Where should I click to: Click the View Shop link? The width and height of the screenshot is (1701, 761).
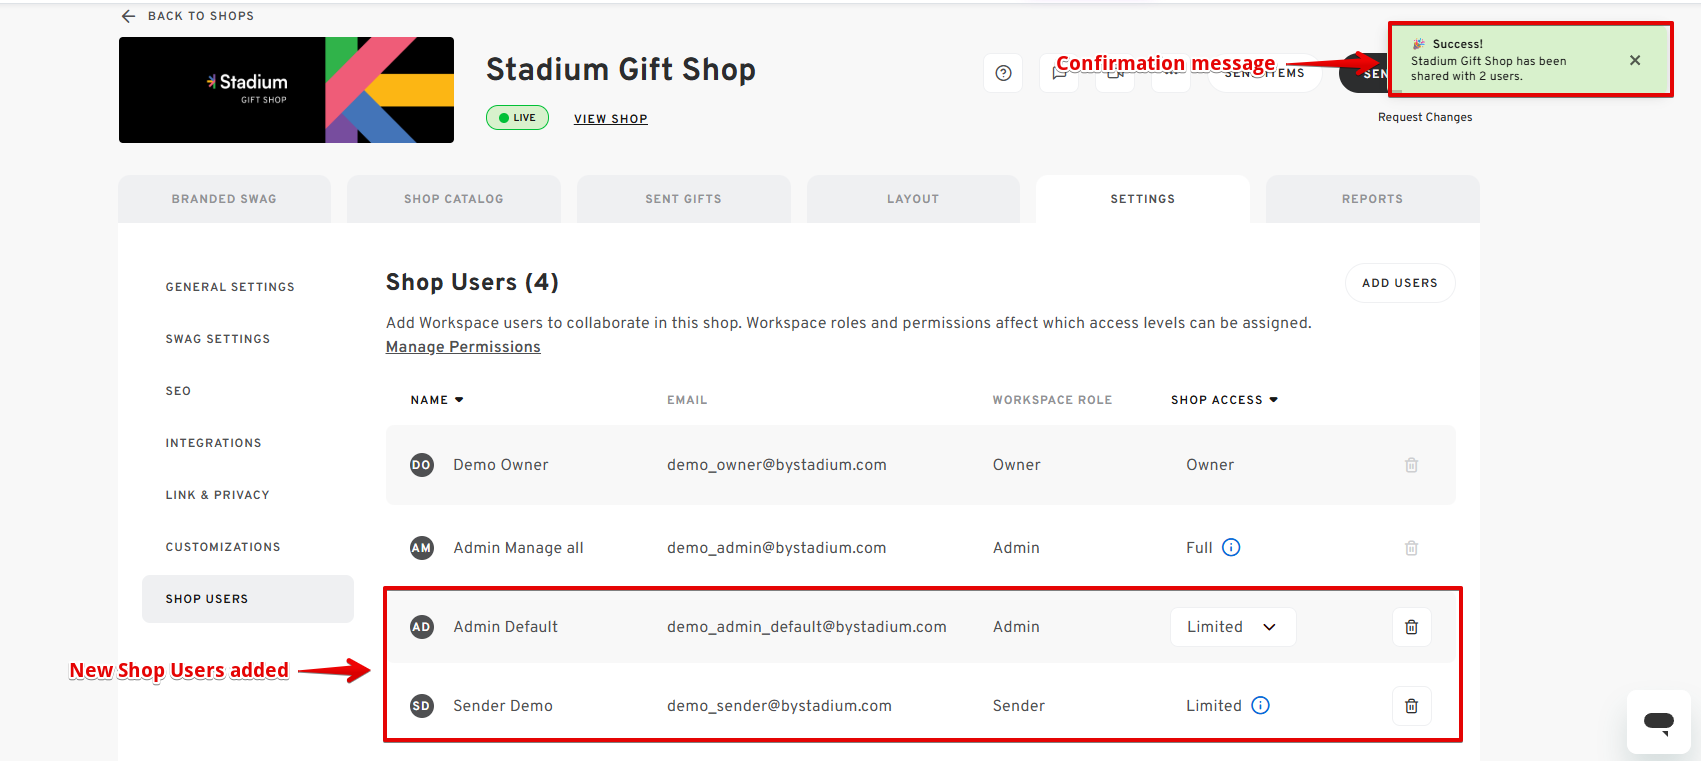coord(610,119)
